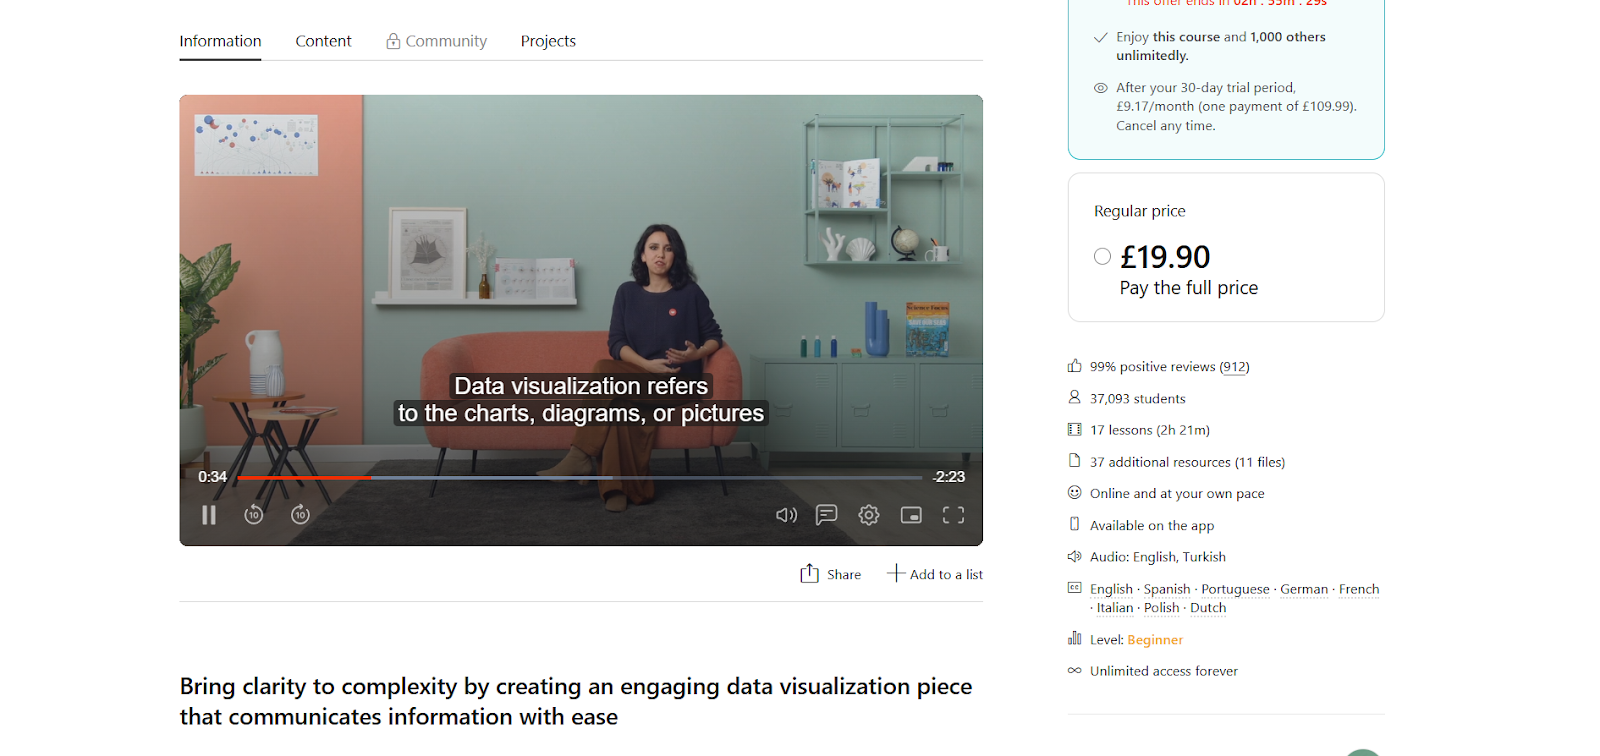Screen dimensions: 1600x756
Task: Rewind video 10 seconds
Action: [x=254, y=514]
